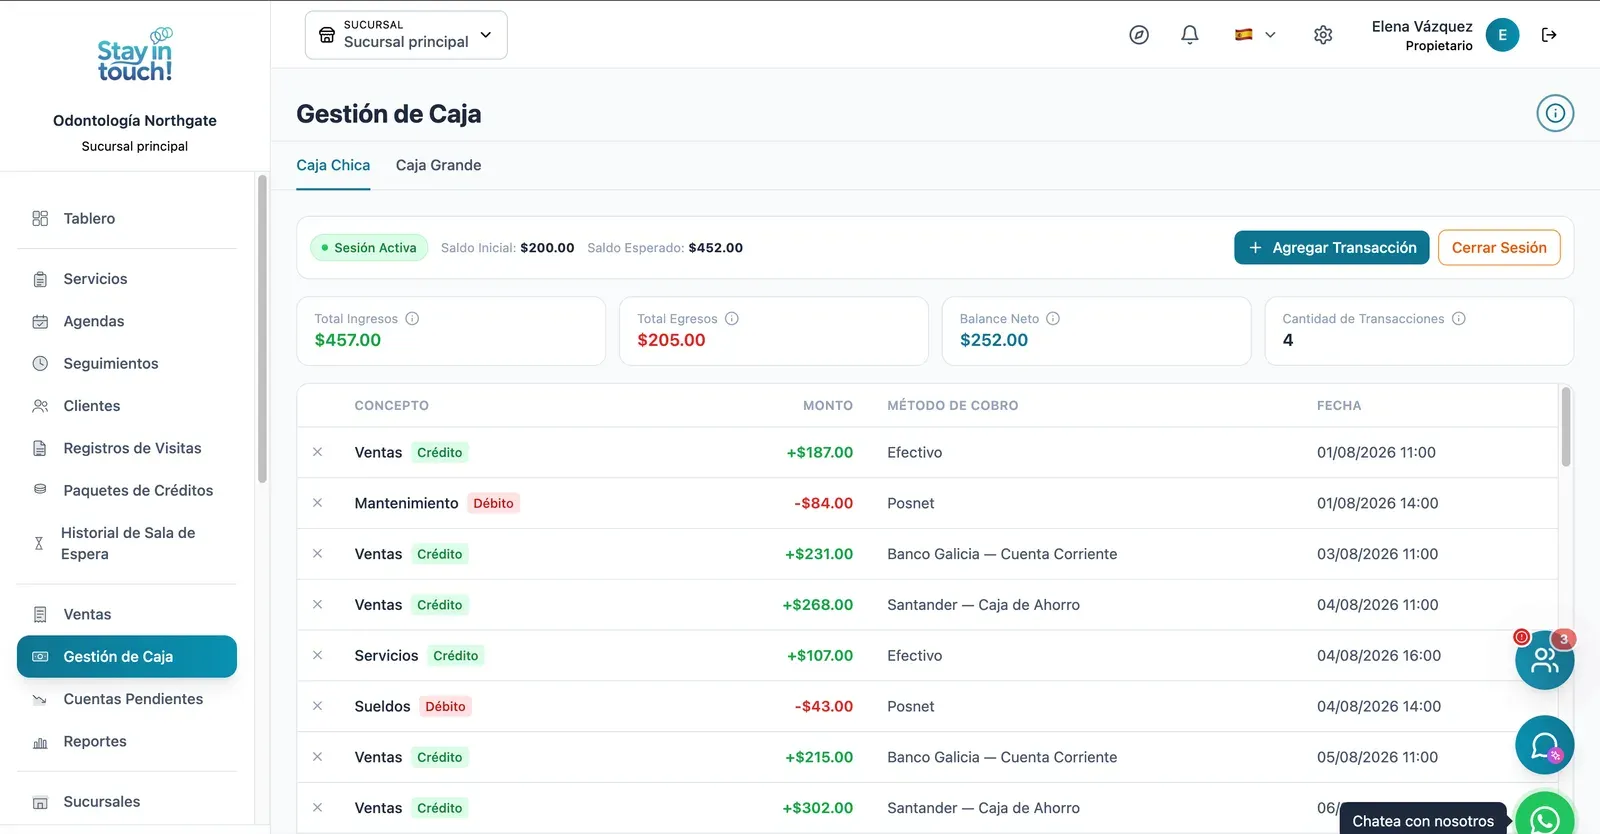Open Clientes in the sidebar
1600x834 pixels.
[127, 406]
